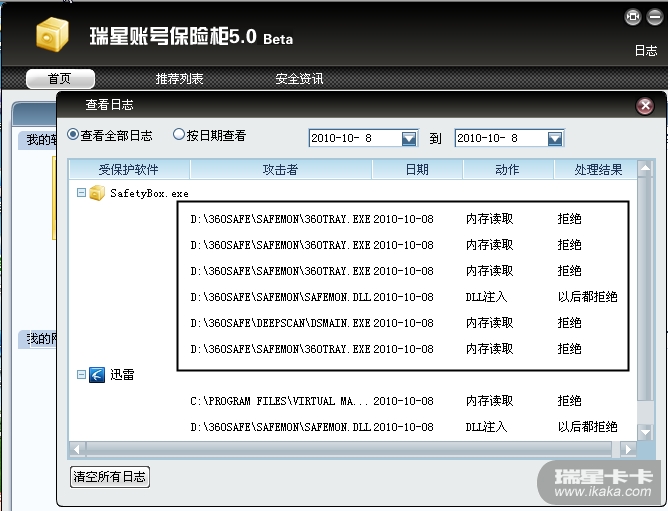Image resolution: width=668 pixels, height=511 pixels.
Task: Click the horizontal scrollbar right arrow
Action: (x=628, y=449)
